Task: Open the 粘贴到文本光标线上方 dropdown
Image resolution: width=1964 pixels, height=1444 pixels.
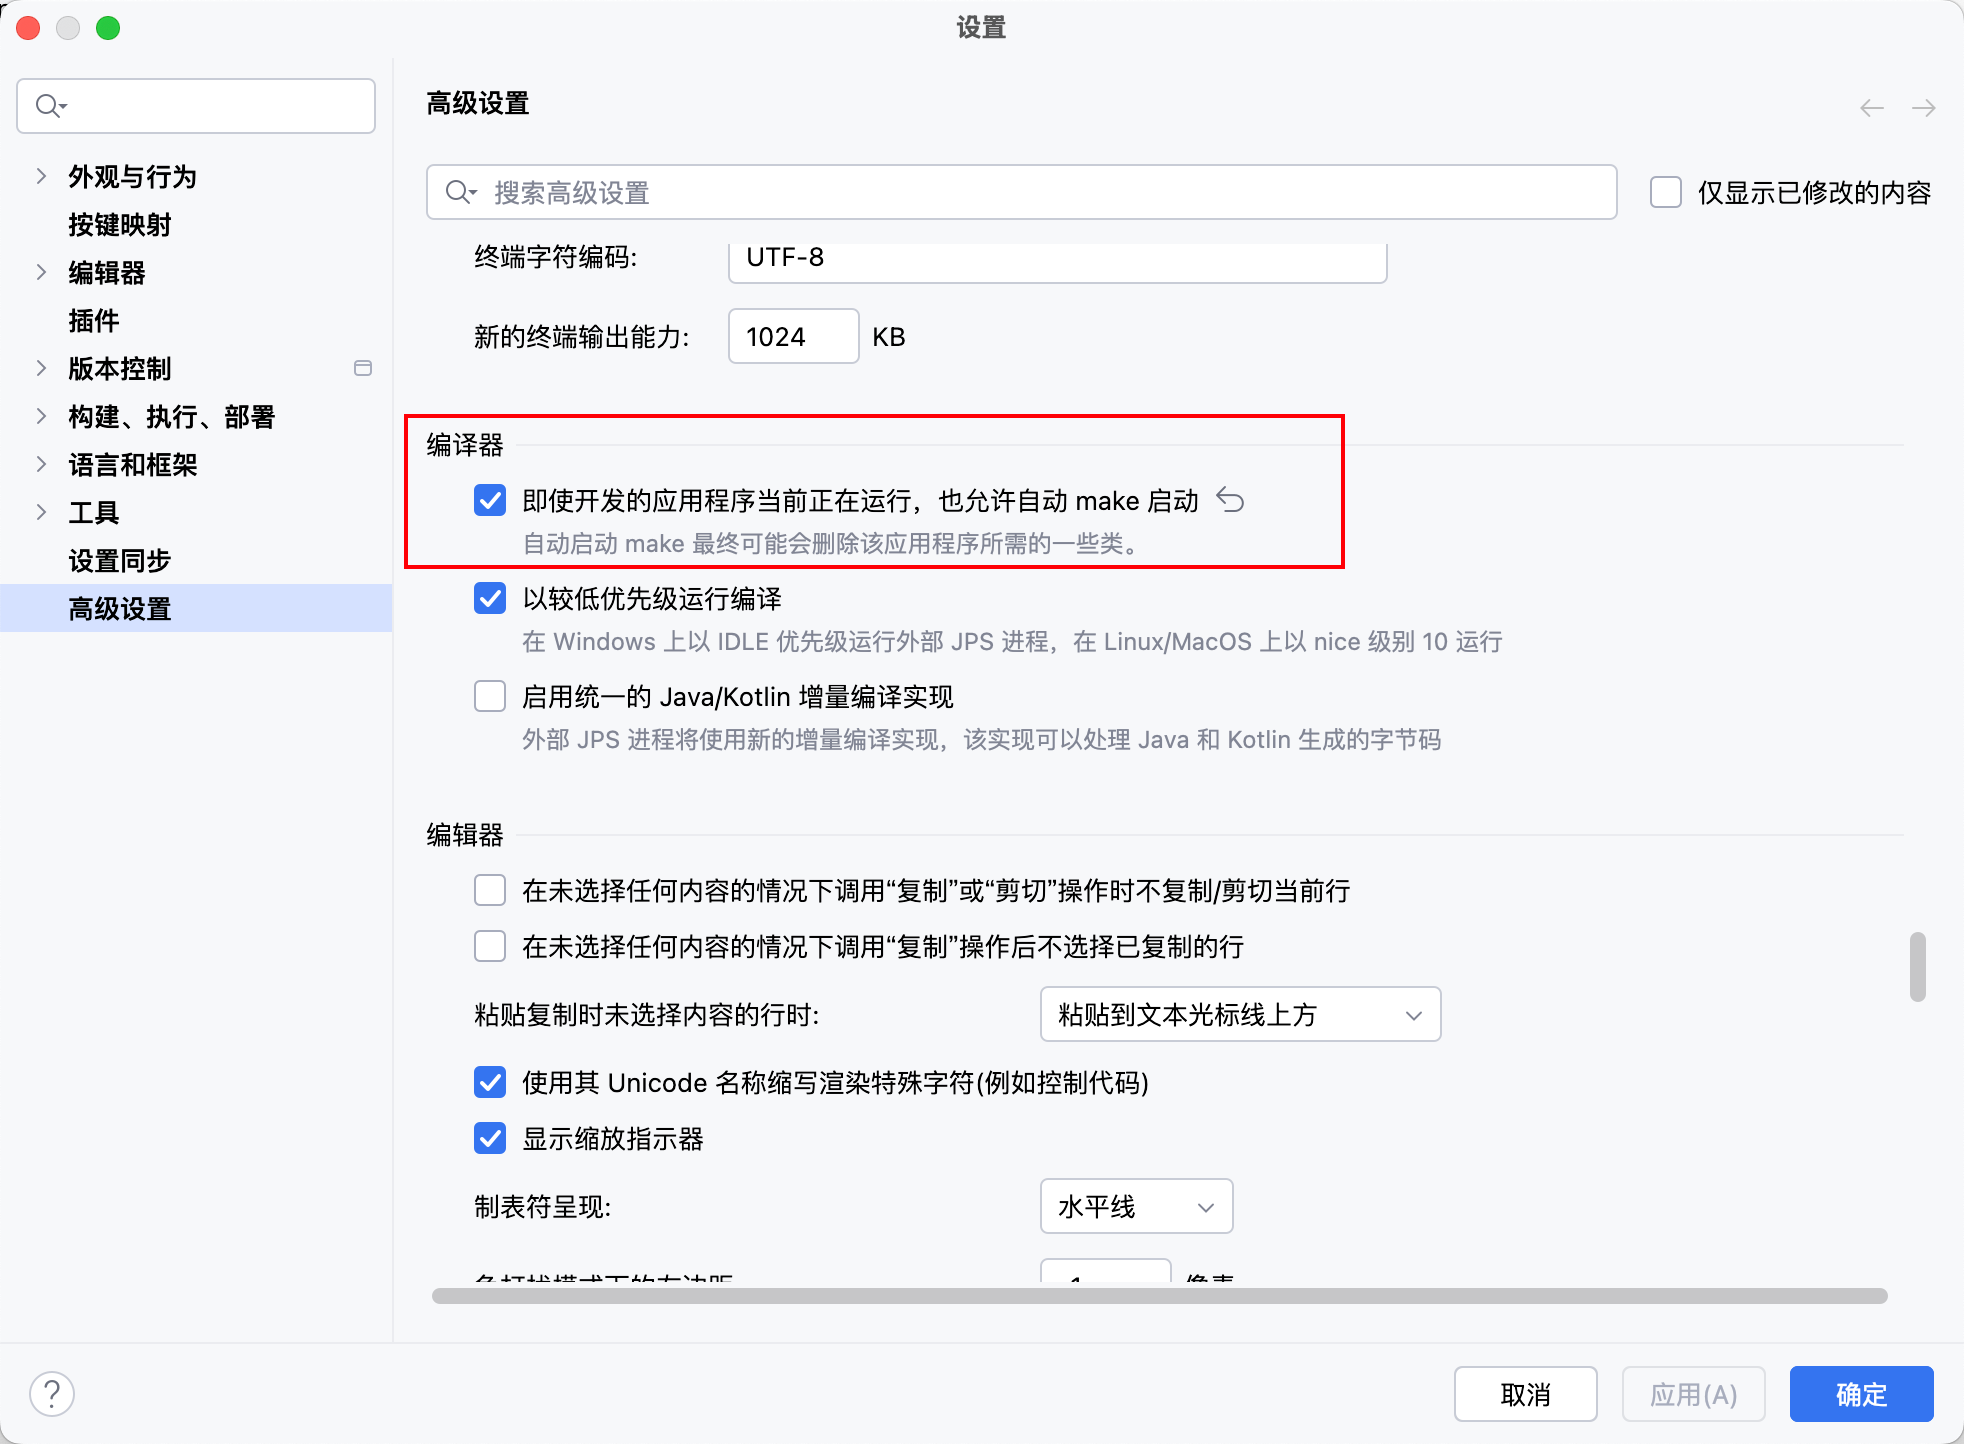Action: coord(1240,1014)
